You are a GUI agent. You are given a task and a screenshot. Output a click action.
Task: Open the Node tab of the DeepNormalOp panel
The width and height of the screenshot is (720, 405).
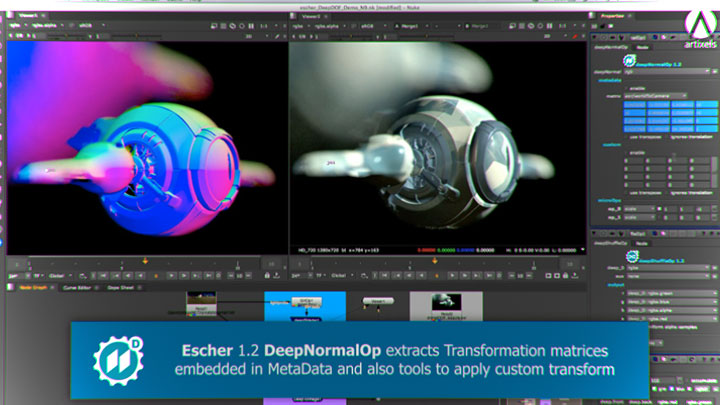[x=642, y=47]
